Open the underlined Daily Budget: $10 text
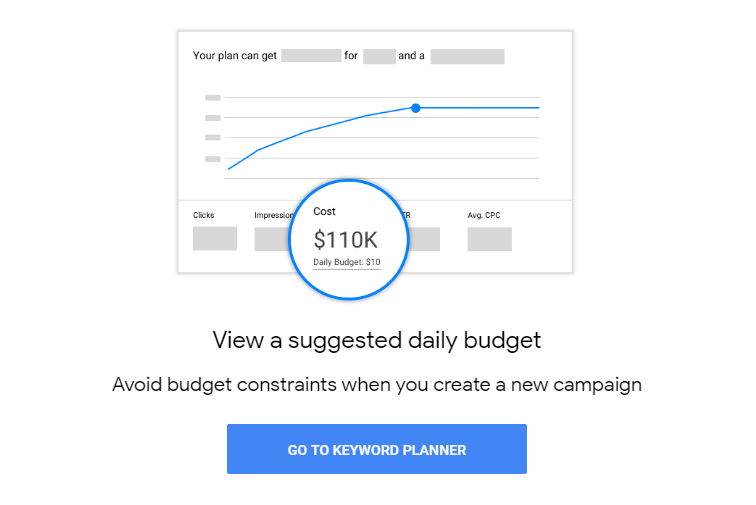 (347, 262)
